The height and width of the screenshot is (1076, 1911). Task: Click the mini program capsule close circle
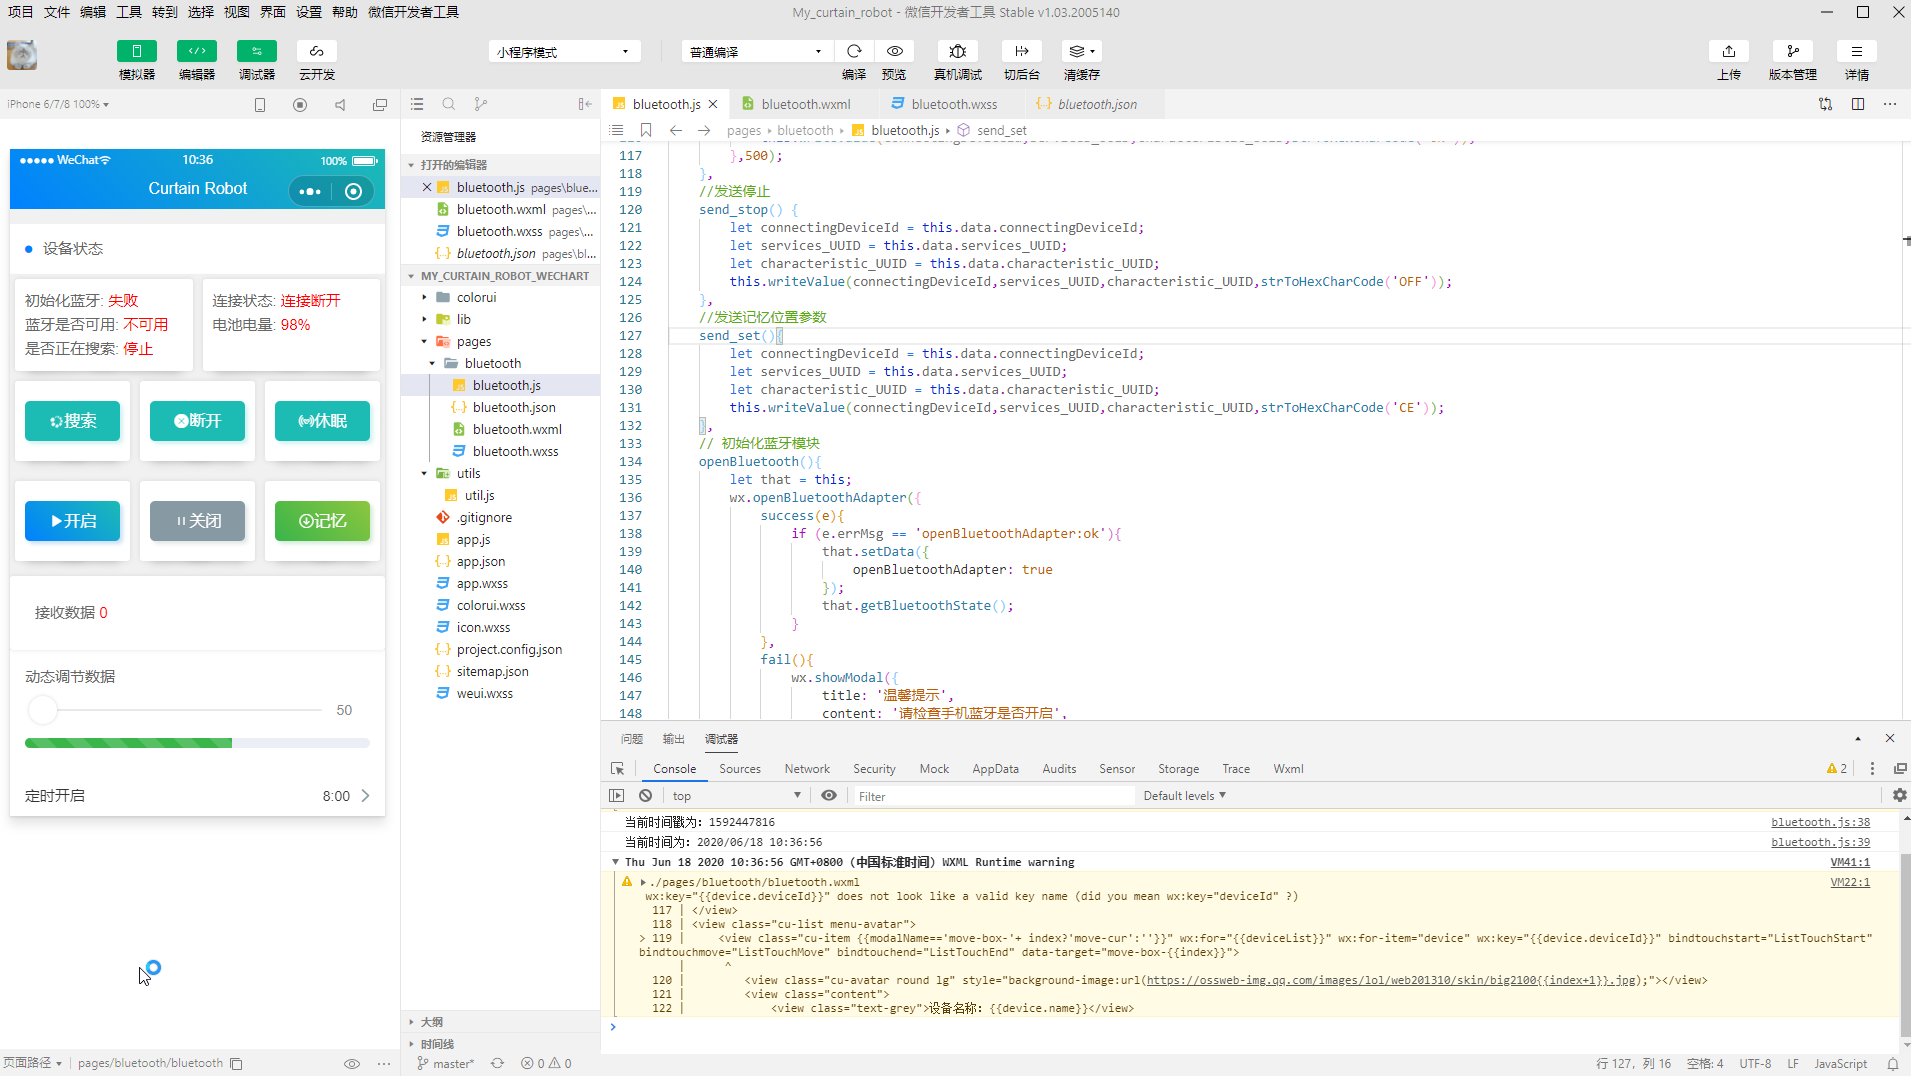click(x=353, y=191)
